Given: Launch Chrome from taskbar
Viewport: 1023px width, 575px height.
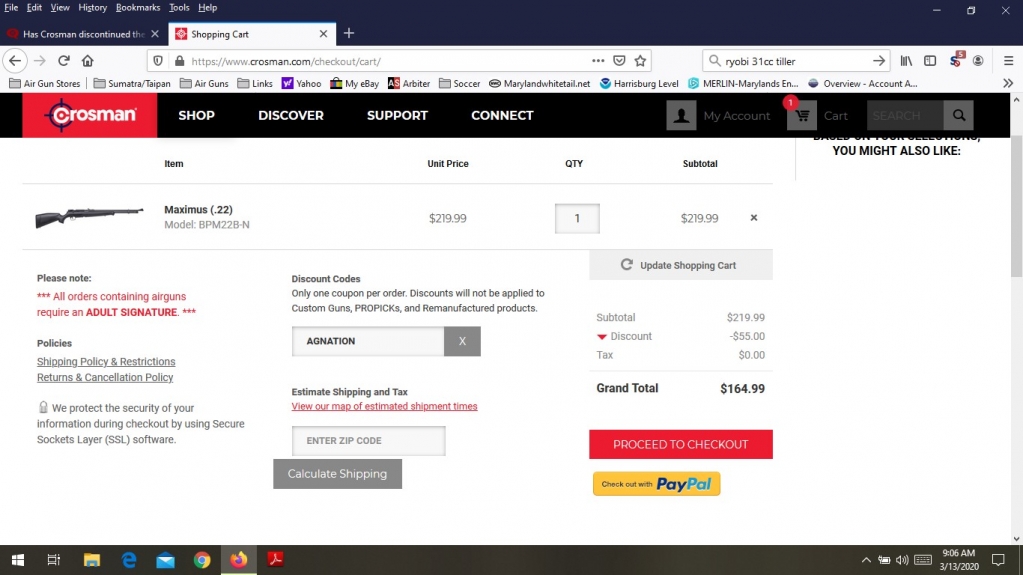Looking at the screenshot, I should [x=202, y=559].
